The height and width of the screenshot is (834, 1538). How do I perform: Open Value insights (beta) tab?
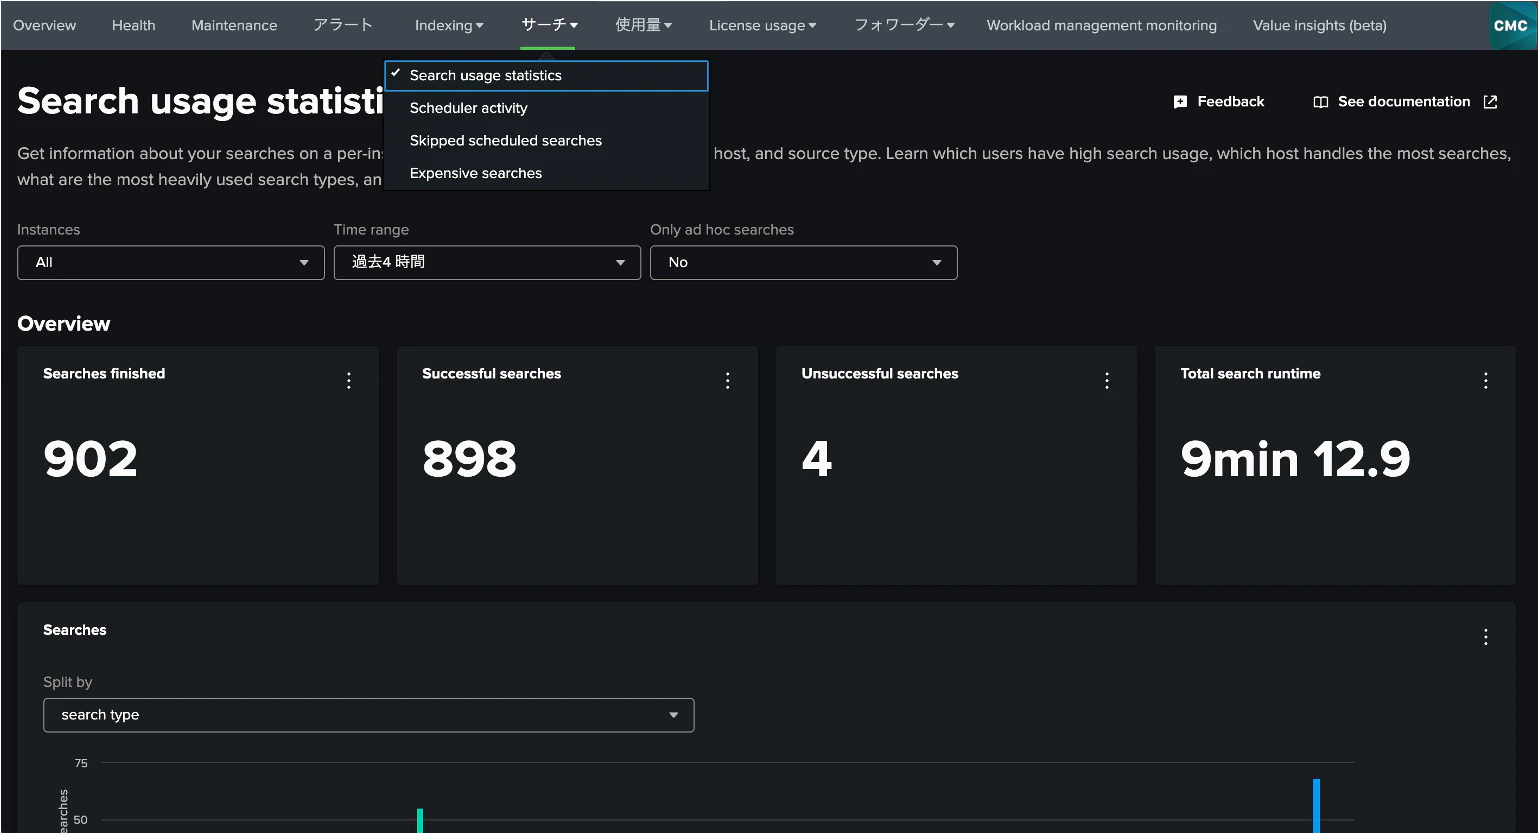[1319, 25]
